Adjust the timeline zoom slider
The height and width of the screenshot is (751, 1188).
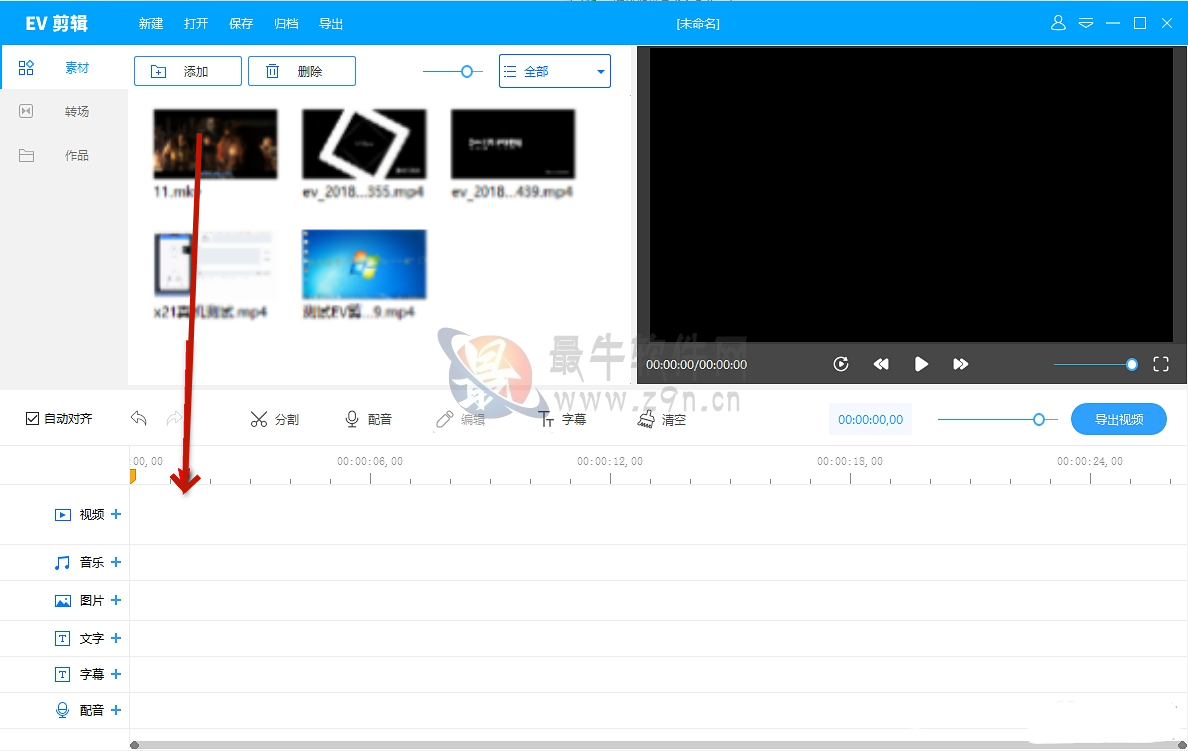pyautogui.click(x=998, y=419)
